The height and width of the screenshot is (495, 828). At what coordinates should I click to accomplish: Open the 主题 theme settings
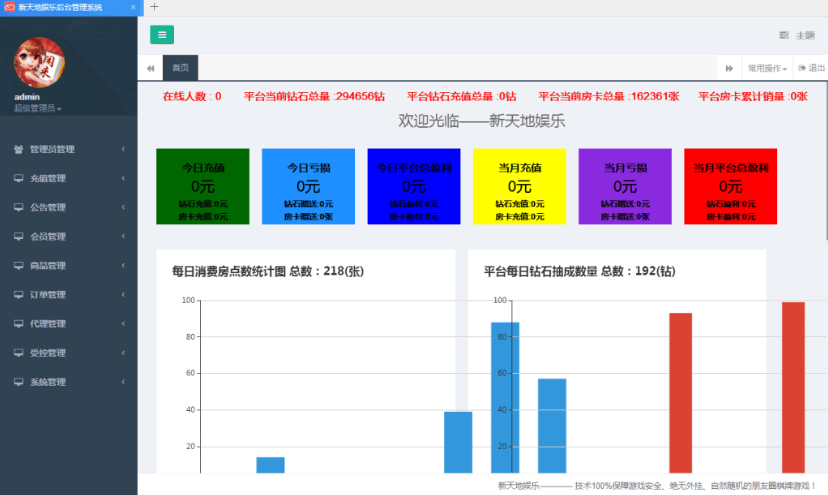coord(797,35)
